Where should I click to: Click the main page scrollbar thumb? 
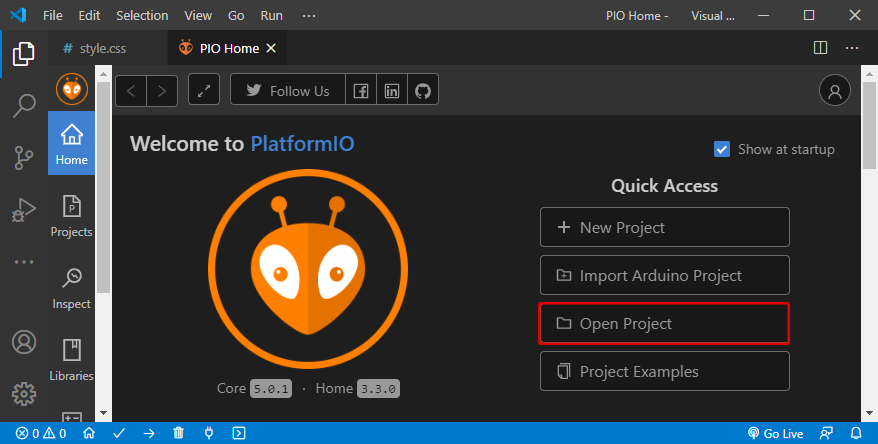click(x=869, y=125)
